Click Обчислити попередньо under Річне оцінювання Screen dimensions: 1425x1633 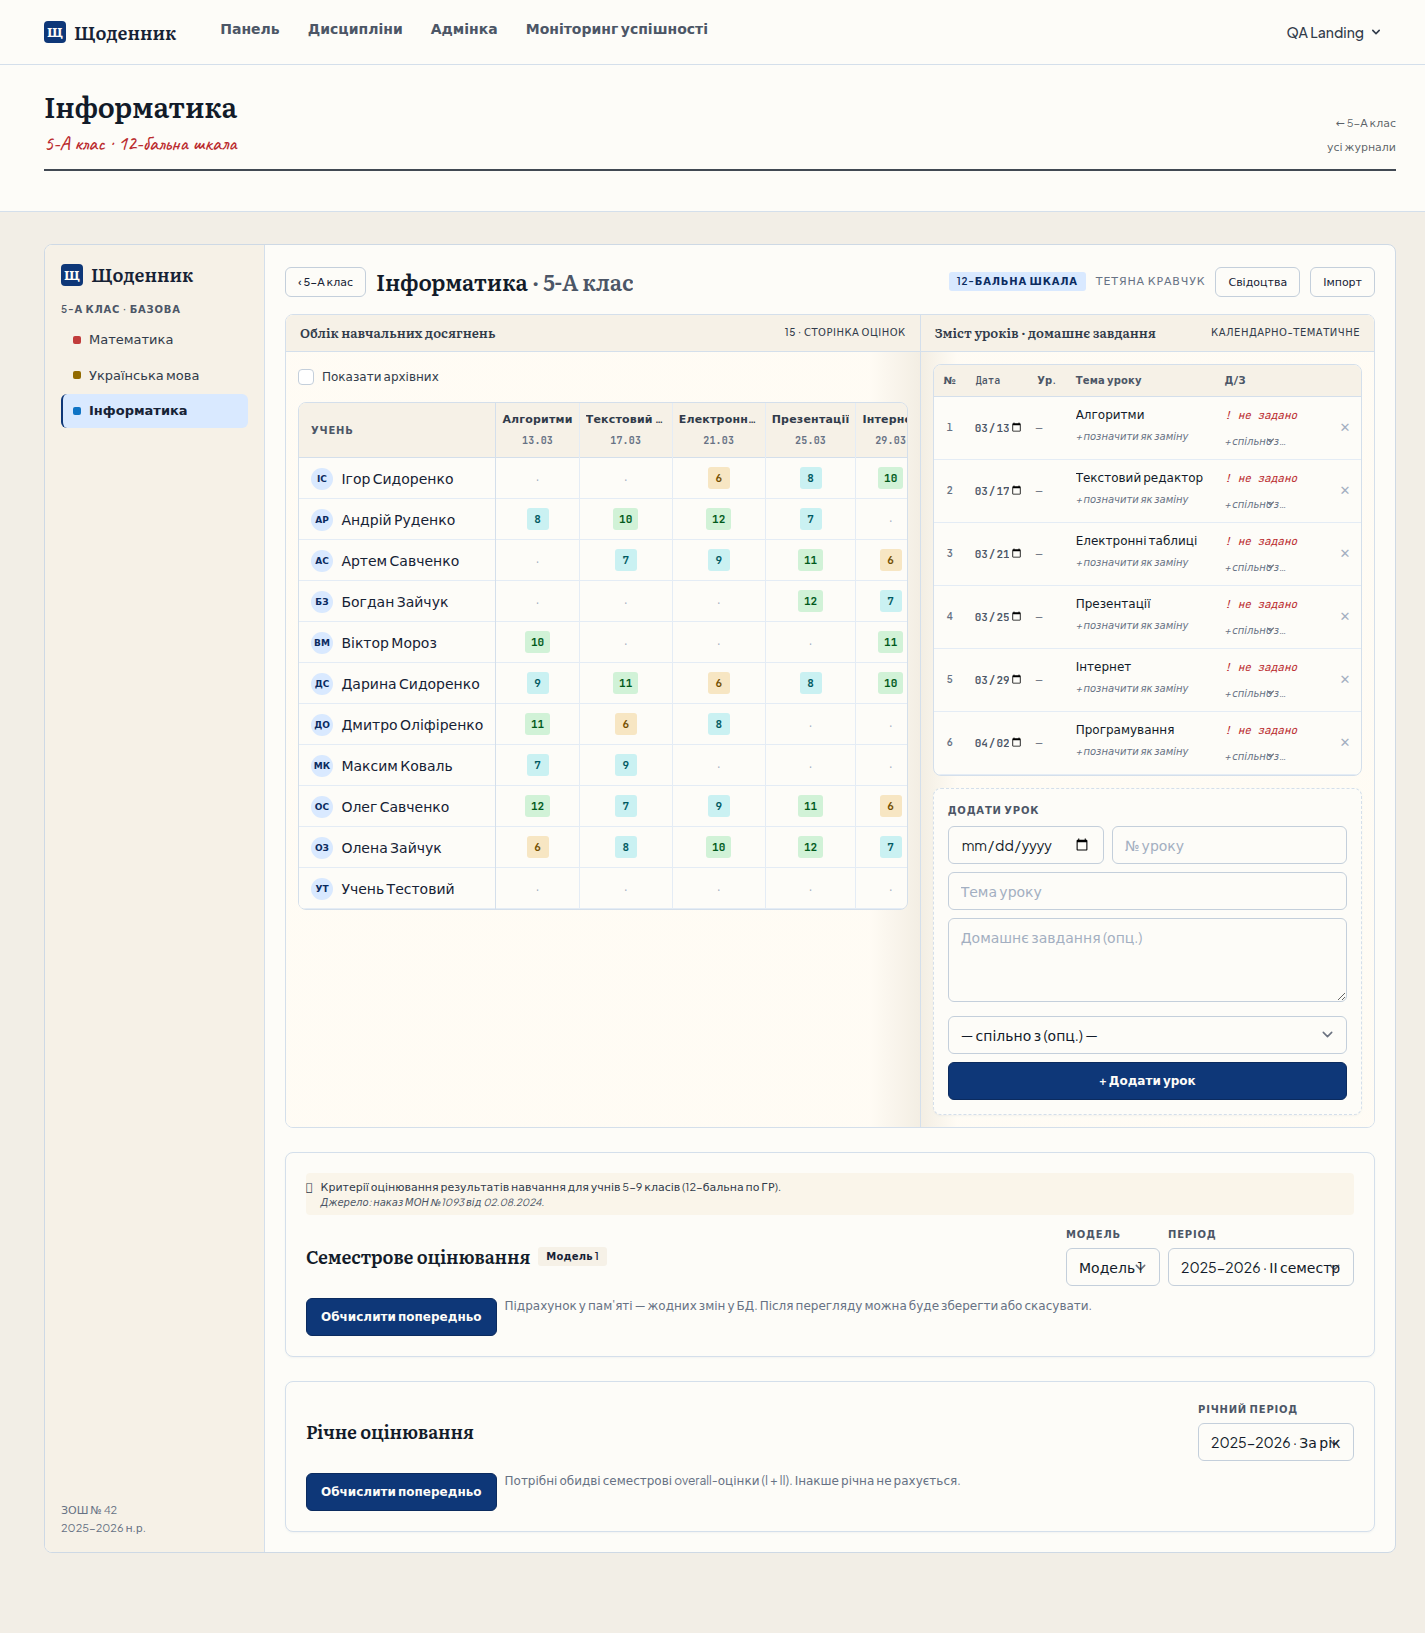(401, 1491)
